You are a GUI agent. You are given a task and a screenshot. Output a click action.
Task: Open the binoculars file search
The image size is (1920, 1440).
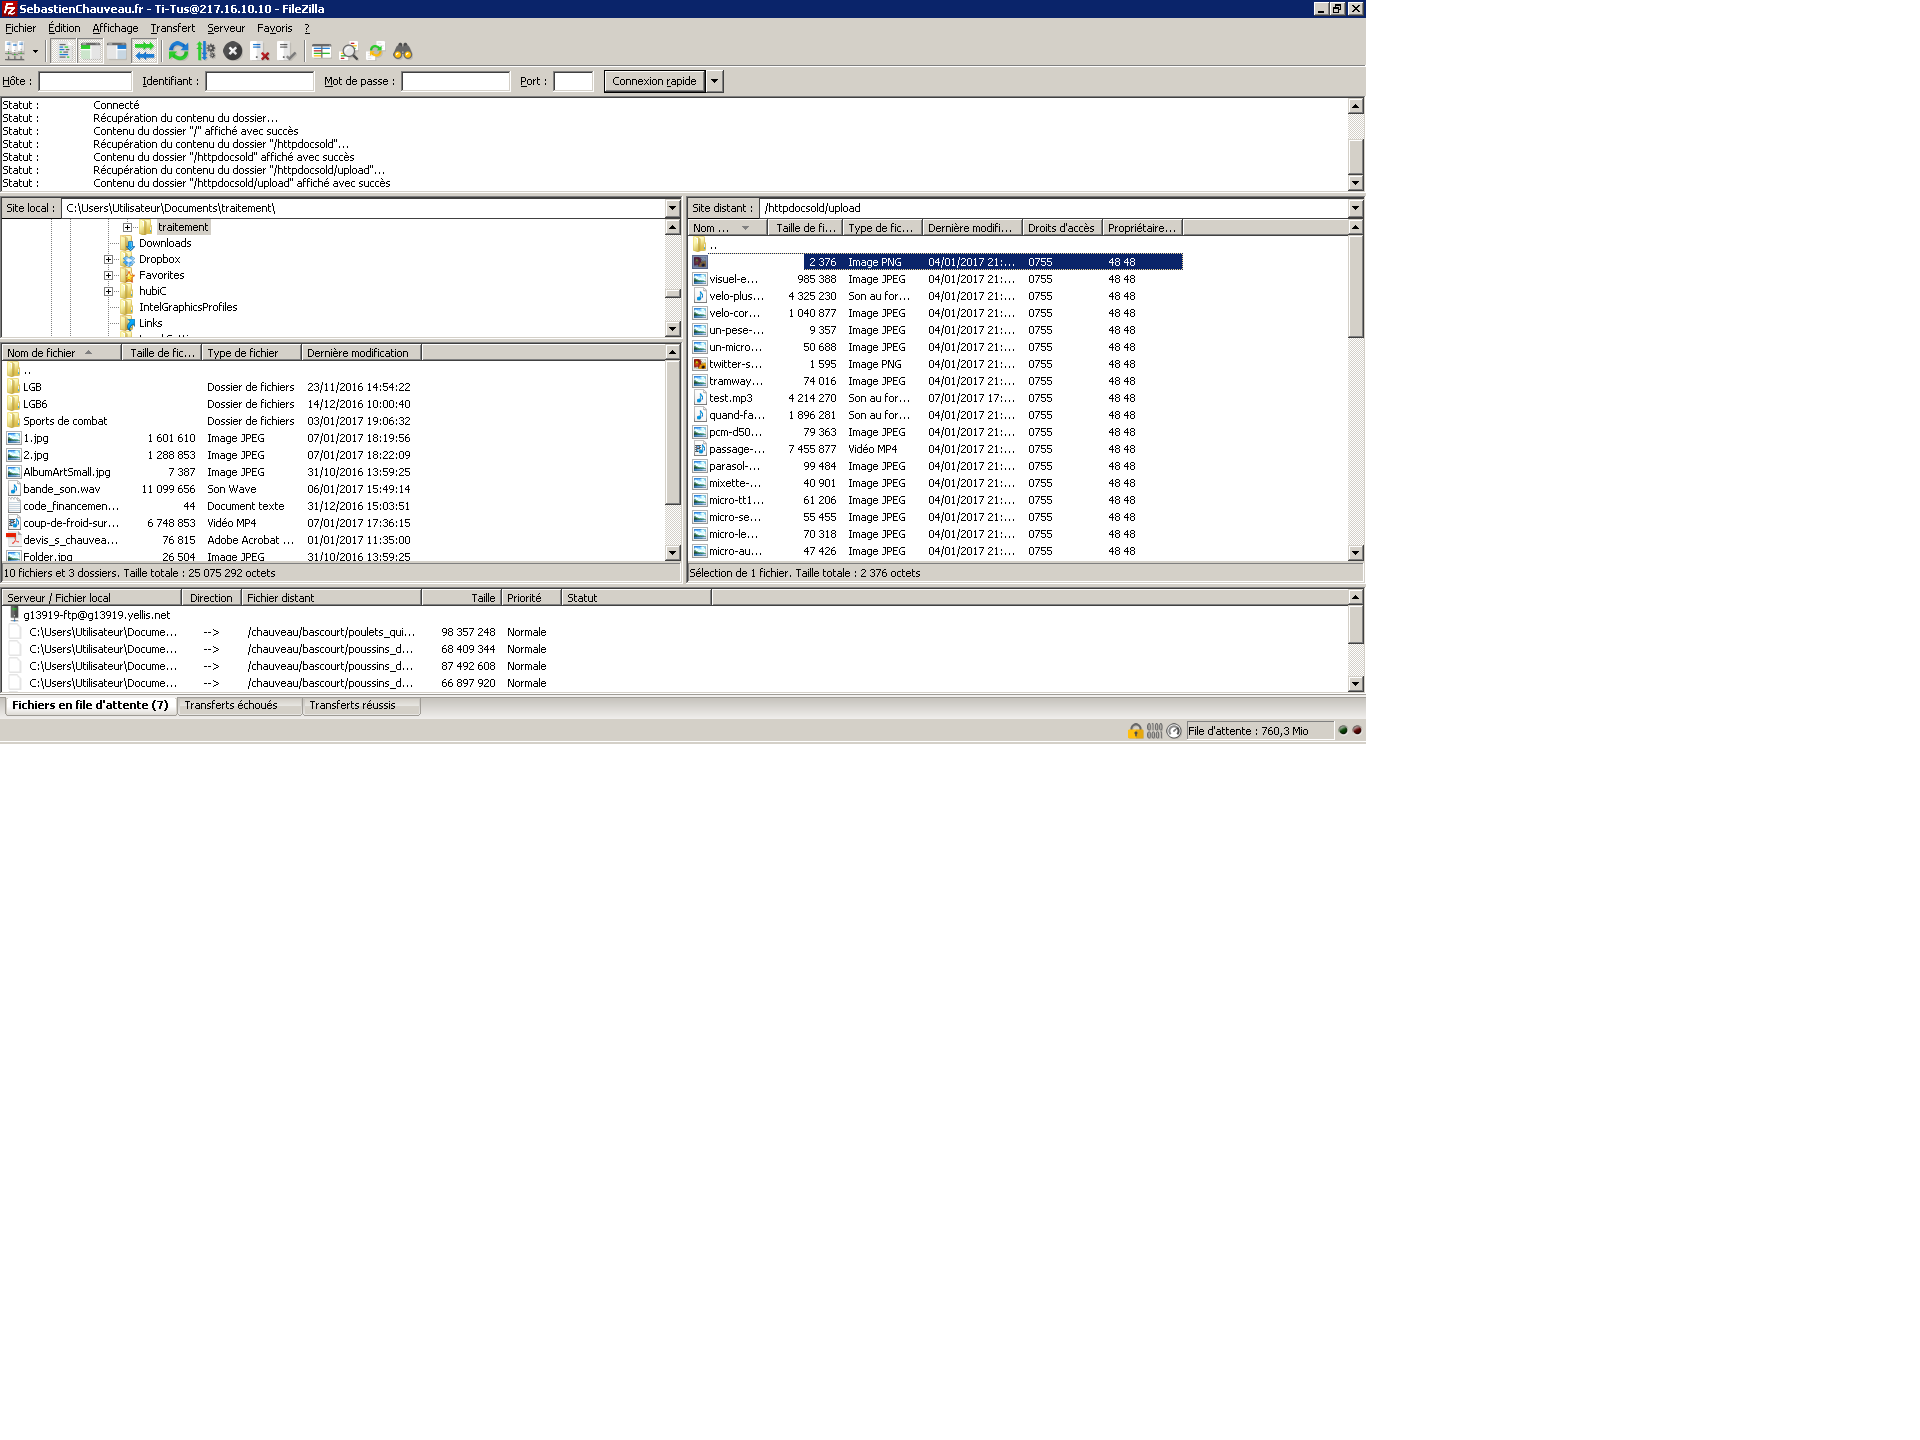(403, 51)
